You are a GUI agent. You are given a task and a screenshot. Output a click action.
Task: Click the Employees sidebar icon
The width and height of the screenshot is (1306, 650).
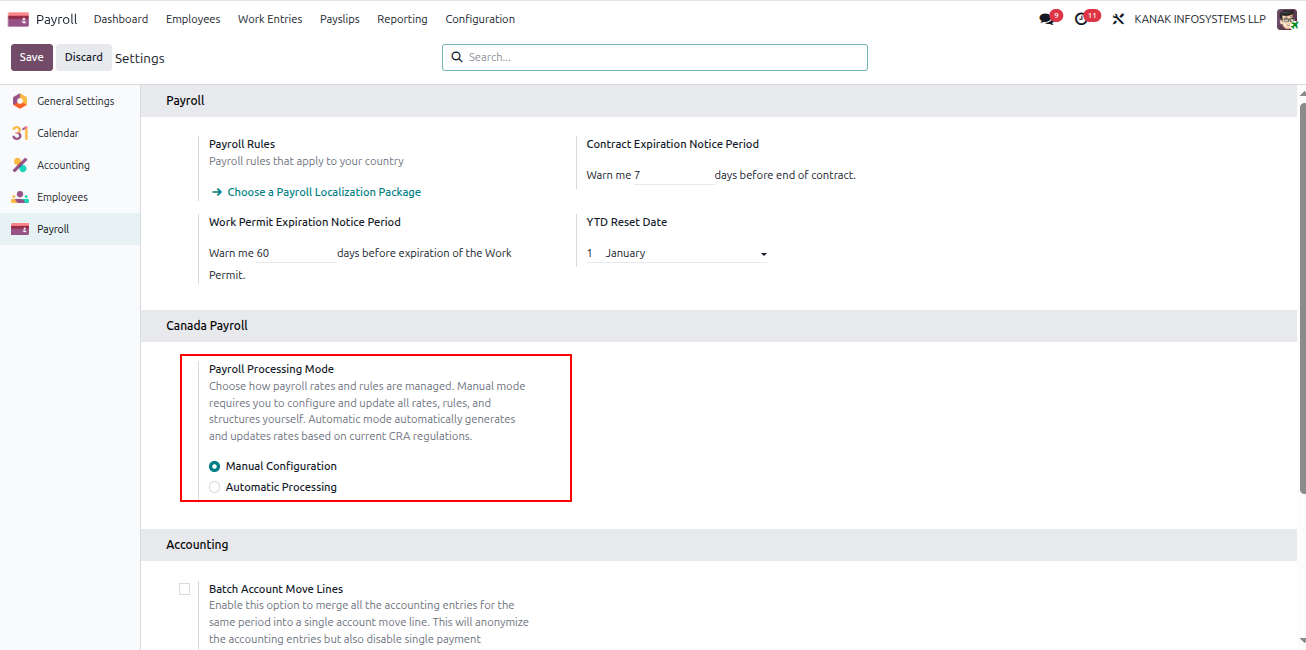(20, 197)
